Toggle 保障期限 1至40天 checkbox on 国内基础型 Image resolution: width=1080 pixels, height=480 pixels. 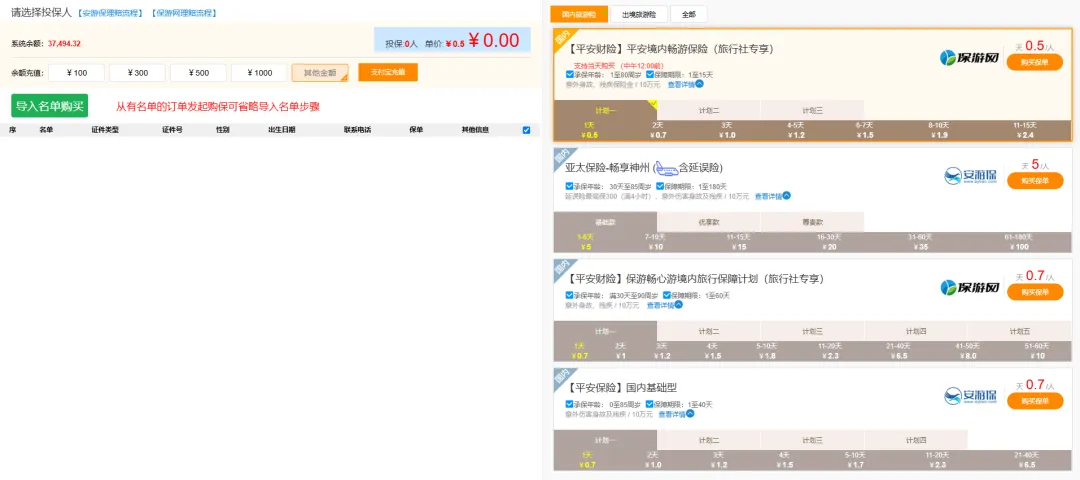(650, 404)
